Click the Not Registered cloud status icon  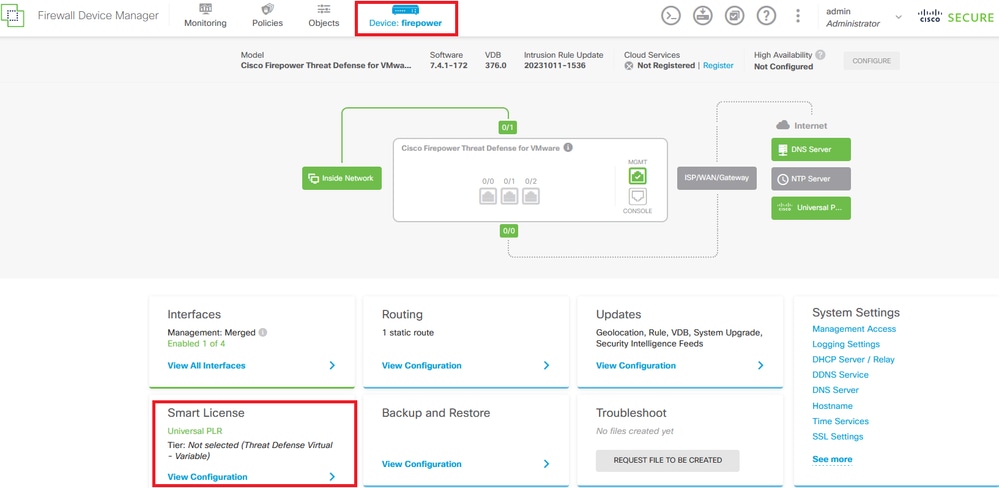click(x=629, y=66)
